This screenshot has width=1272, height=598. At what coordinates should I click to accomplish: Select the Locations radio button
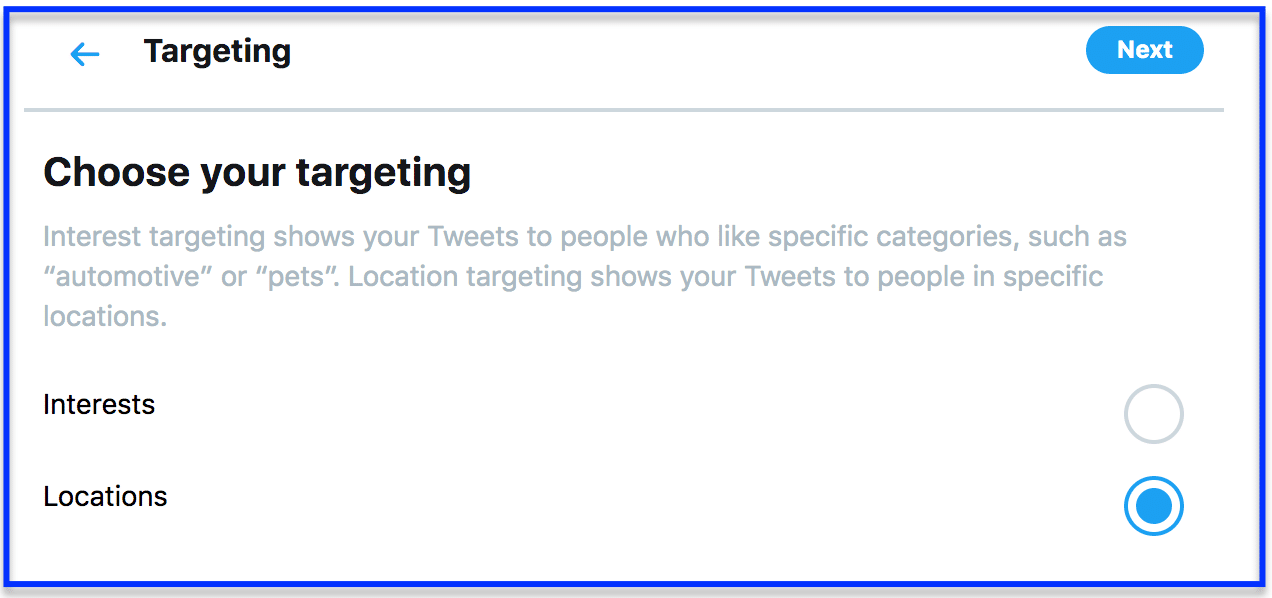point(1153,506)
